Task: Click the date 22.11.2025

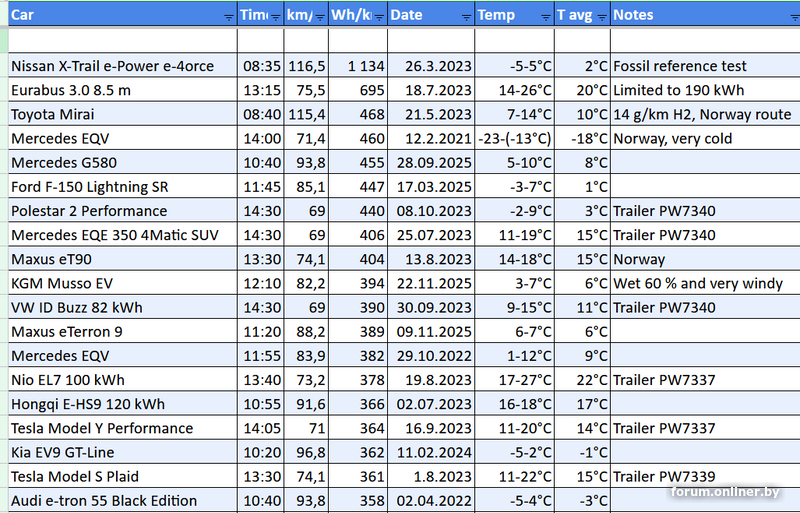Action: coord(431,283)
